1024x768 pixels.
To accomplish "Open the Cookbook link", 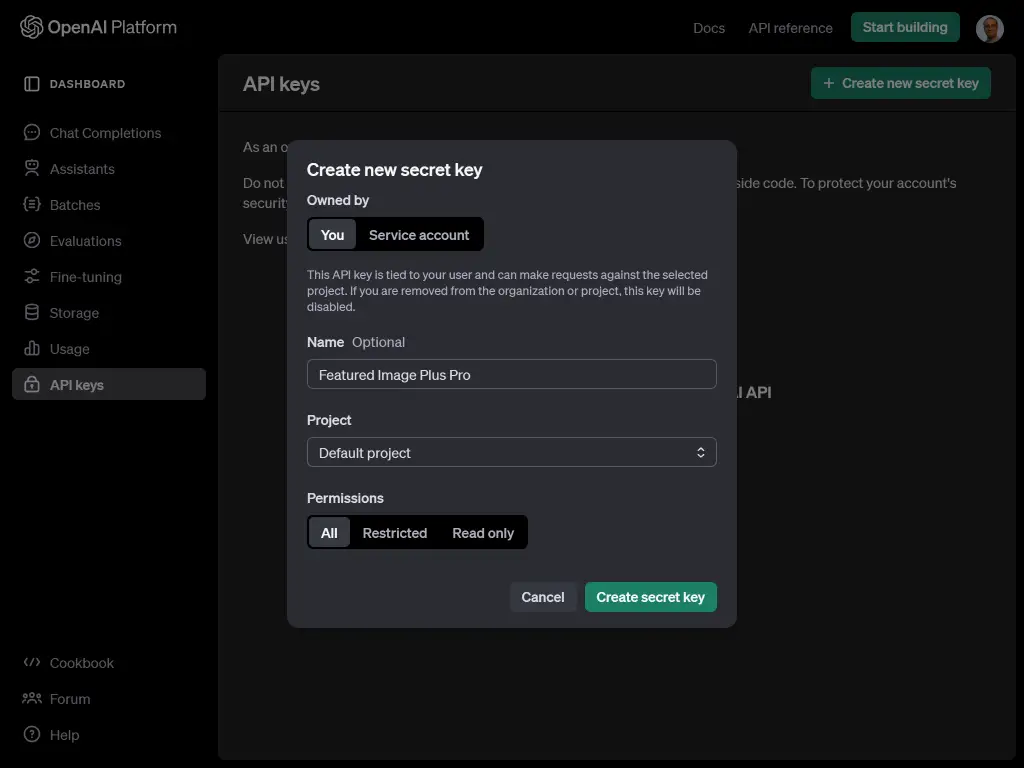I will coord(108,662).
